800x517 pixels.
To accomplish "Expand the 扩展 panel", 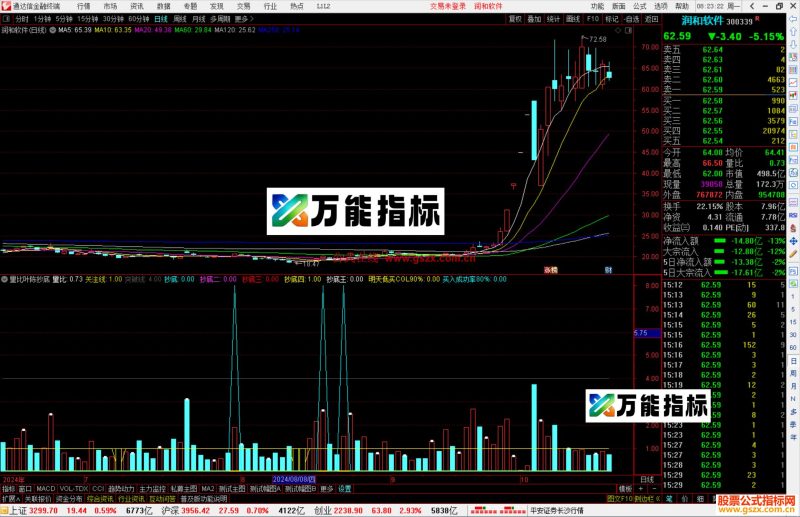I will coord(11,499).
